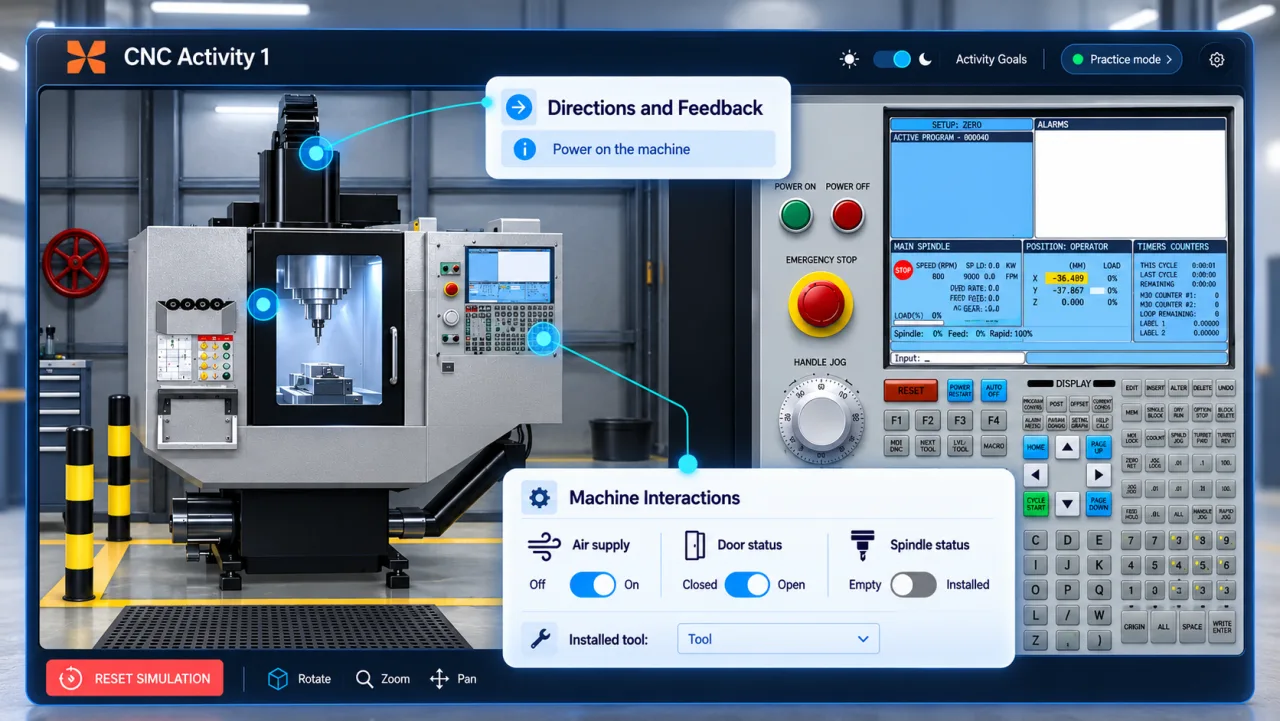Toggle the Air supply switch
Image resolution: width=1280 pixels, height=721 pixels.
pos(593,585)
